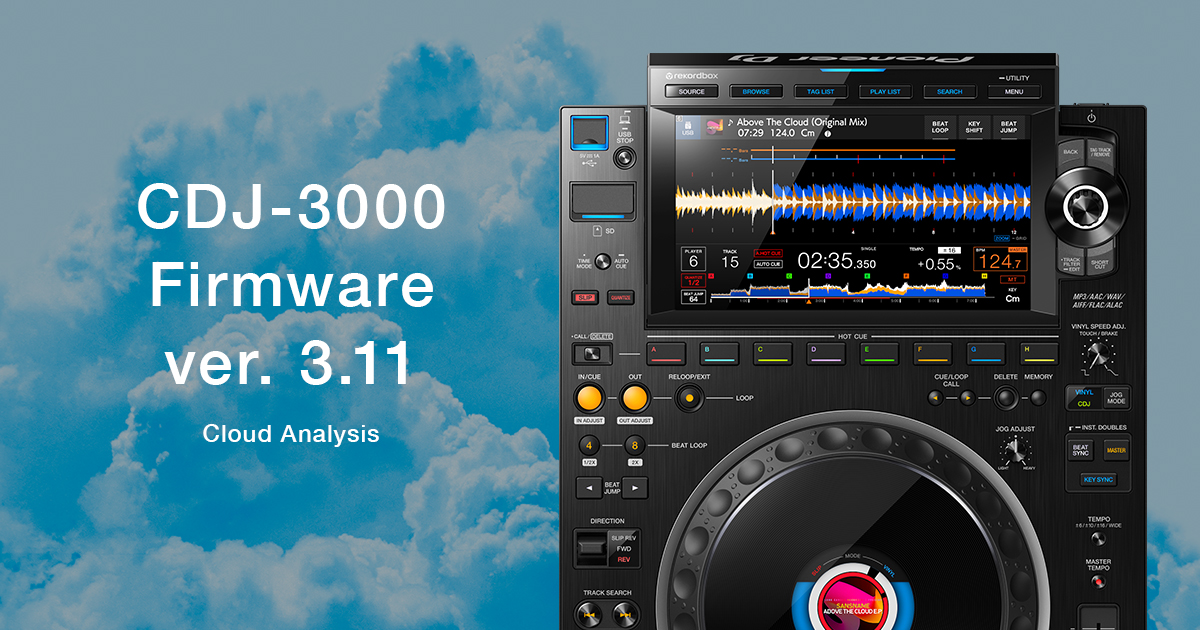Tap the SOURCE button above the display

[692, 91]
